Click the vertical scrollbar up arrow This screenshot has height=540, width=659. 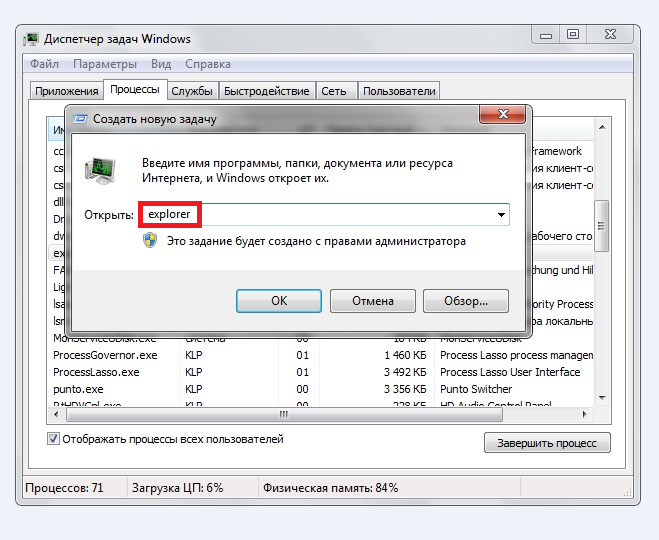(602, 127)
